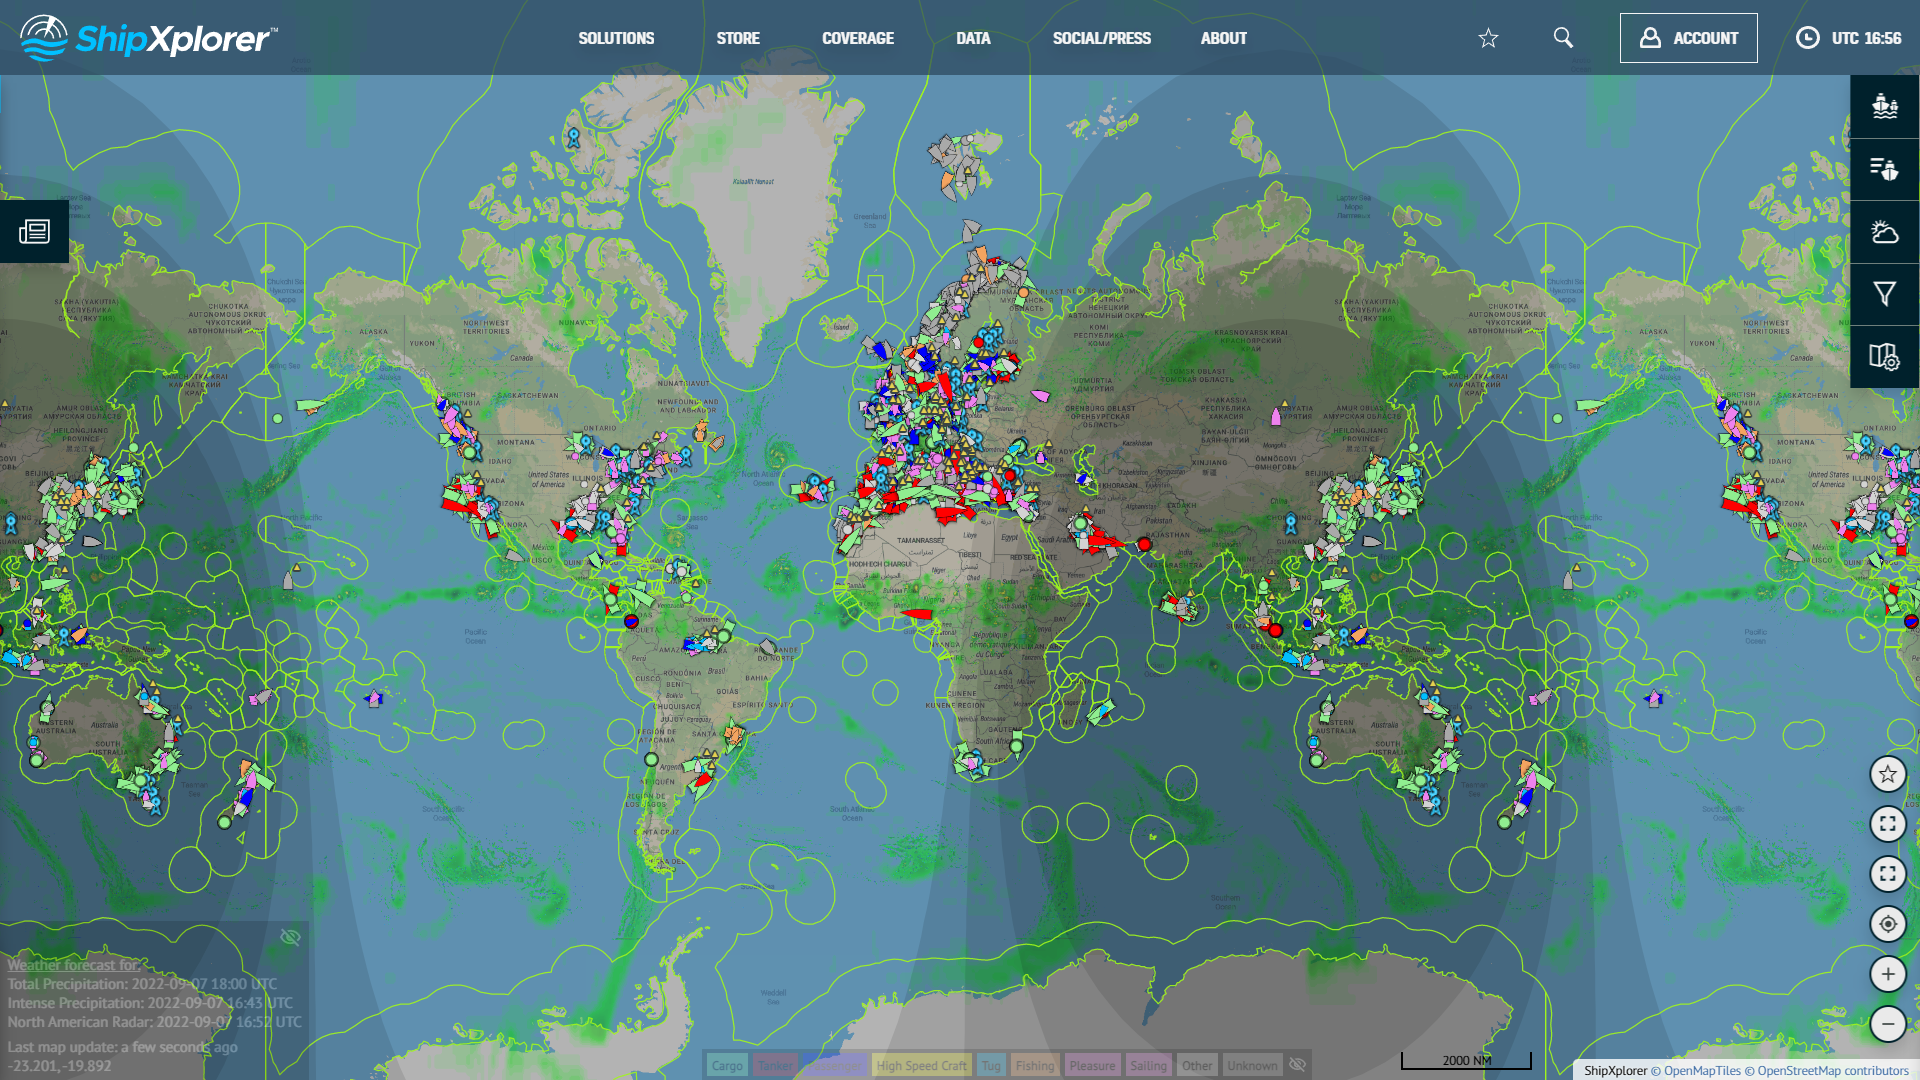Screen dimensions: 1920x1080
Task: Click the Total Precipitation timestamp text
Action: click(x=142, y=984)
